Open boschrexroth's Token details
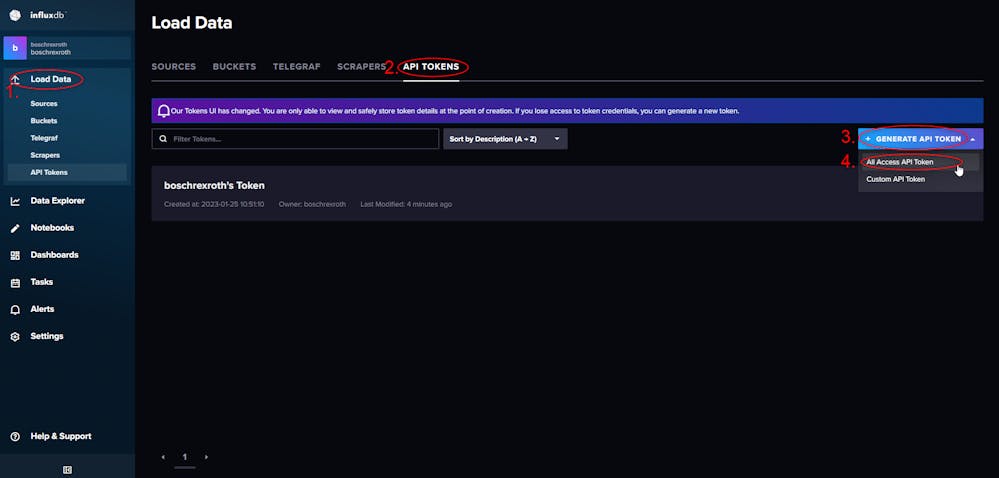Viewport: 999px width, 478px height. tap(214, 185)
